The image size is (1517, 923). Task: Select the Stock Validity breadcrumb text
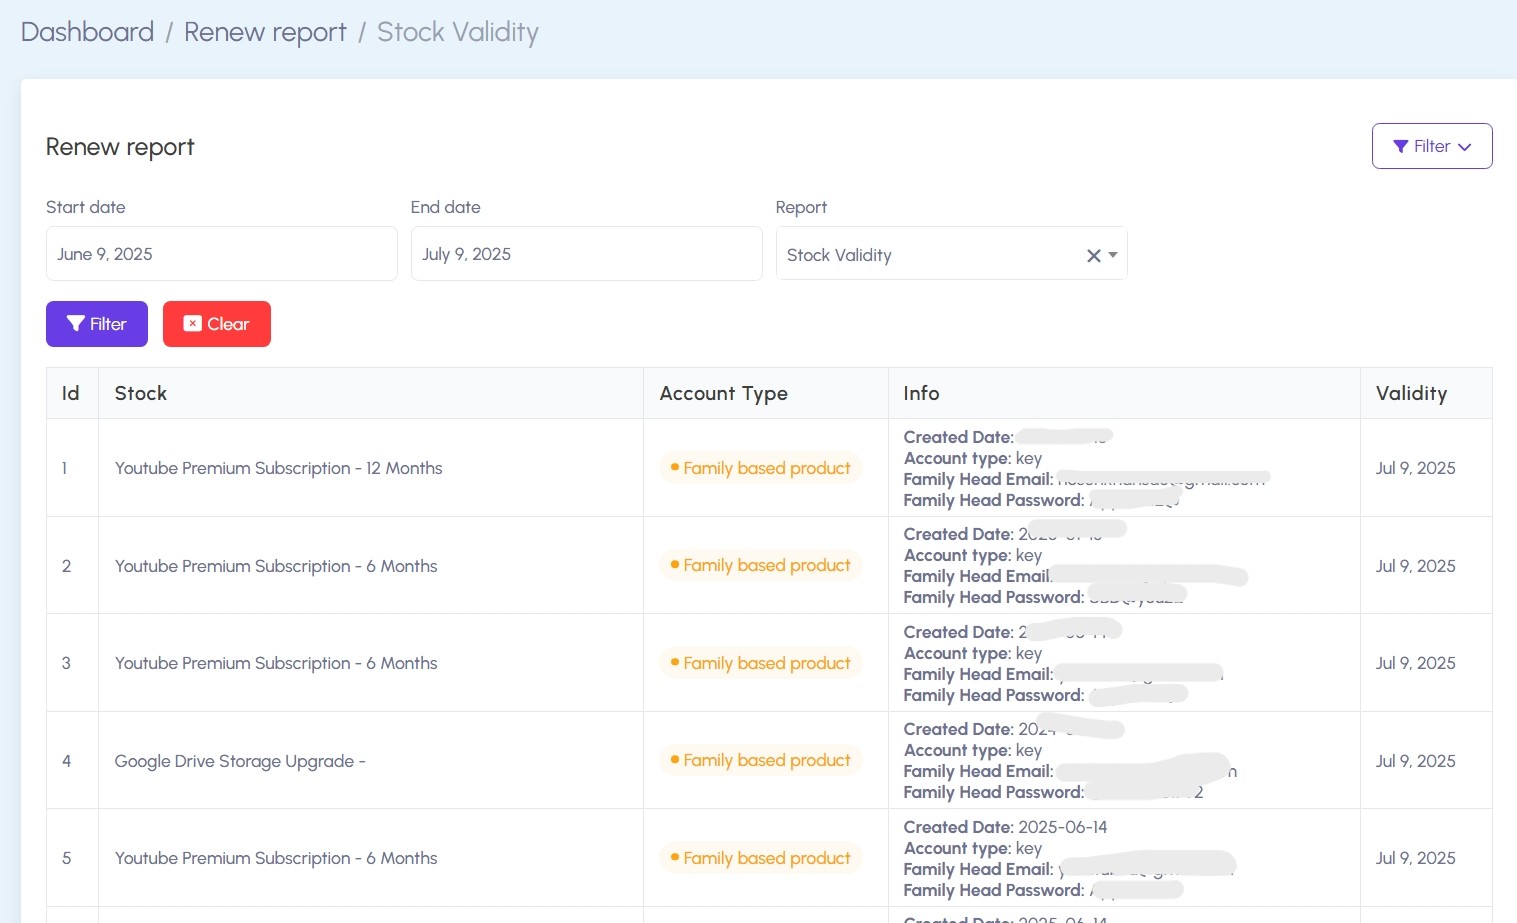point(458,32)
